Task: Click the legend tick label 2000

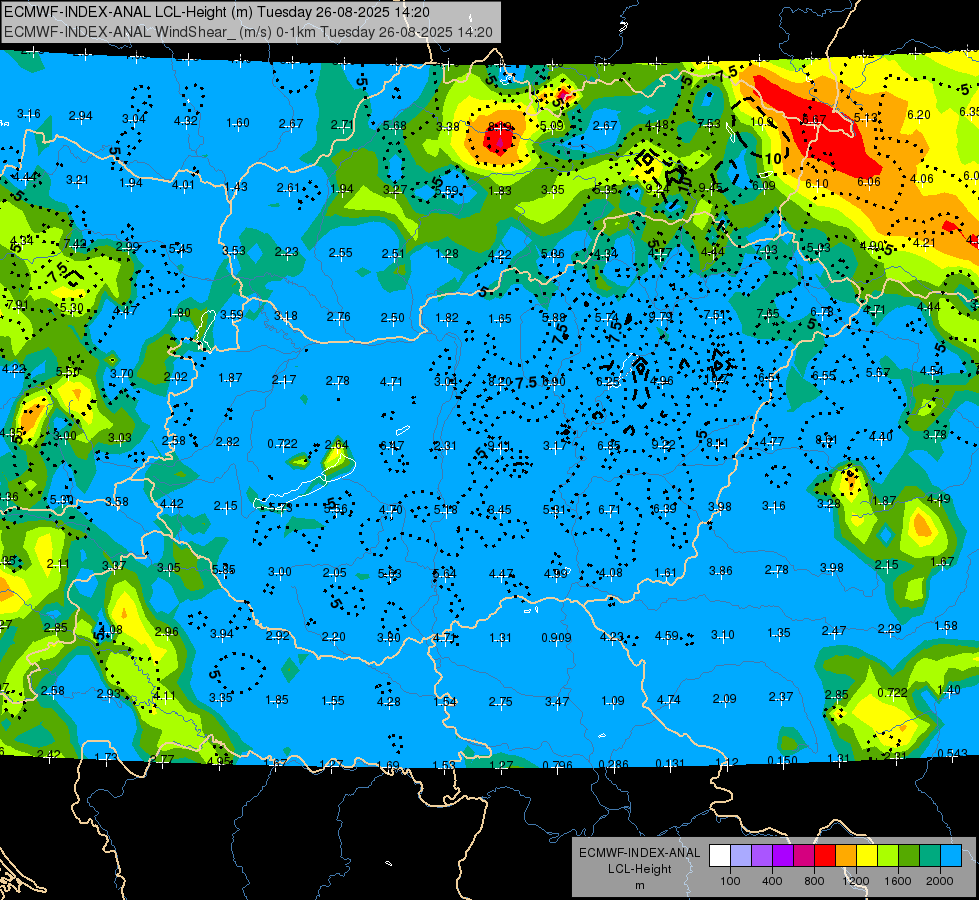Action: [940, 881]
